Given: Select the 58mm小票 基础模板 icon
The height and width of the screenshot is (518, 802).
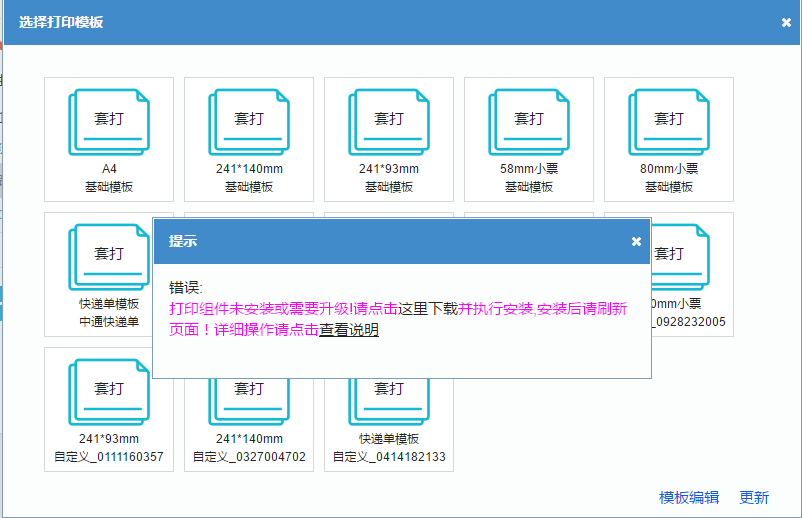Looking at the screenshot, I should tap(529, 122).
